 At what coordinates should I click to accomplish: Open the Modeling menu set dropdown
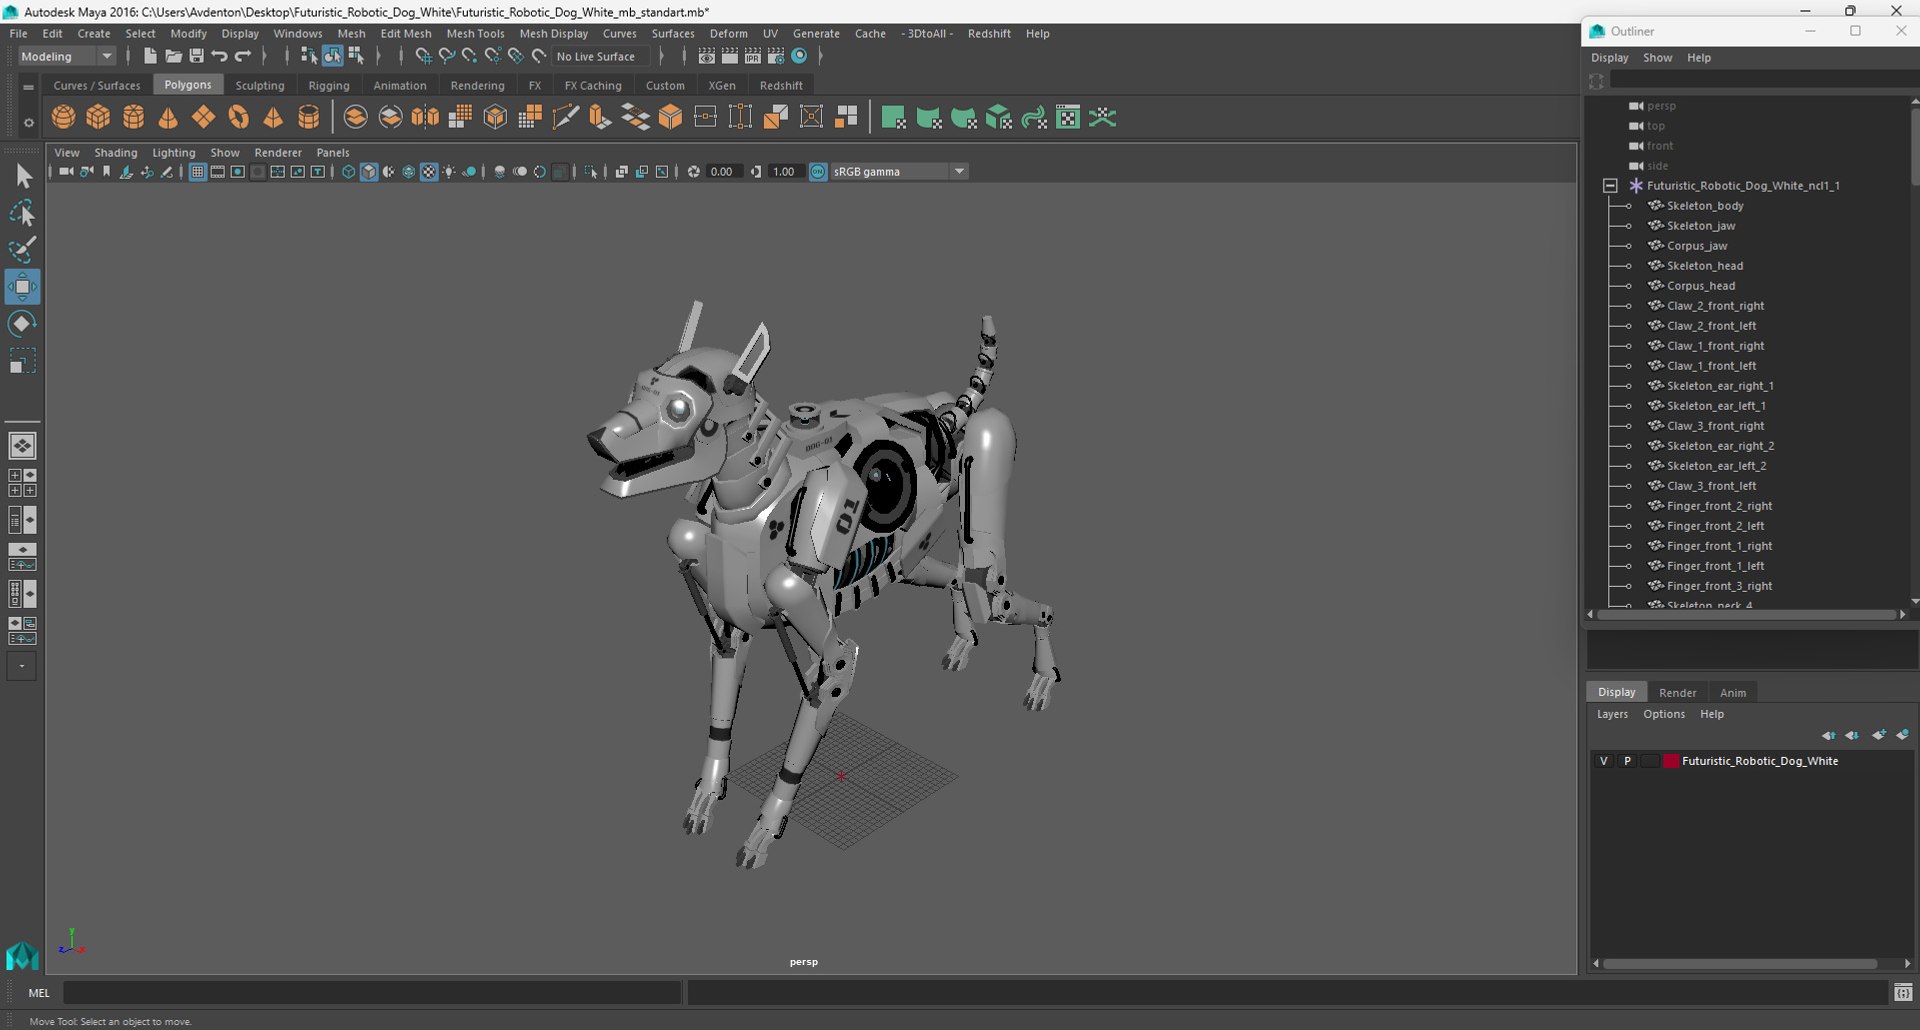pos(66,56)
